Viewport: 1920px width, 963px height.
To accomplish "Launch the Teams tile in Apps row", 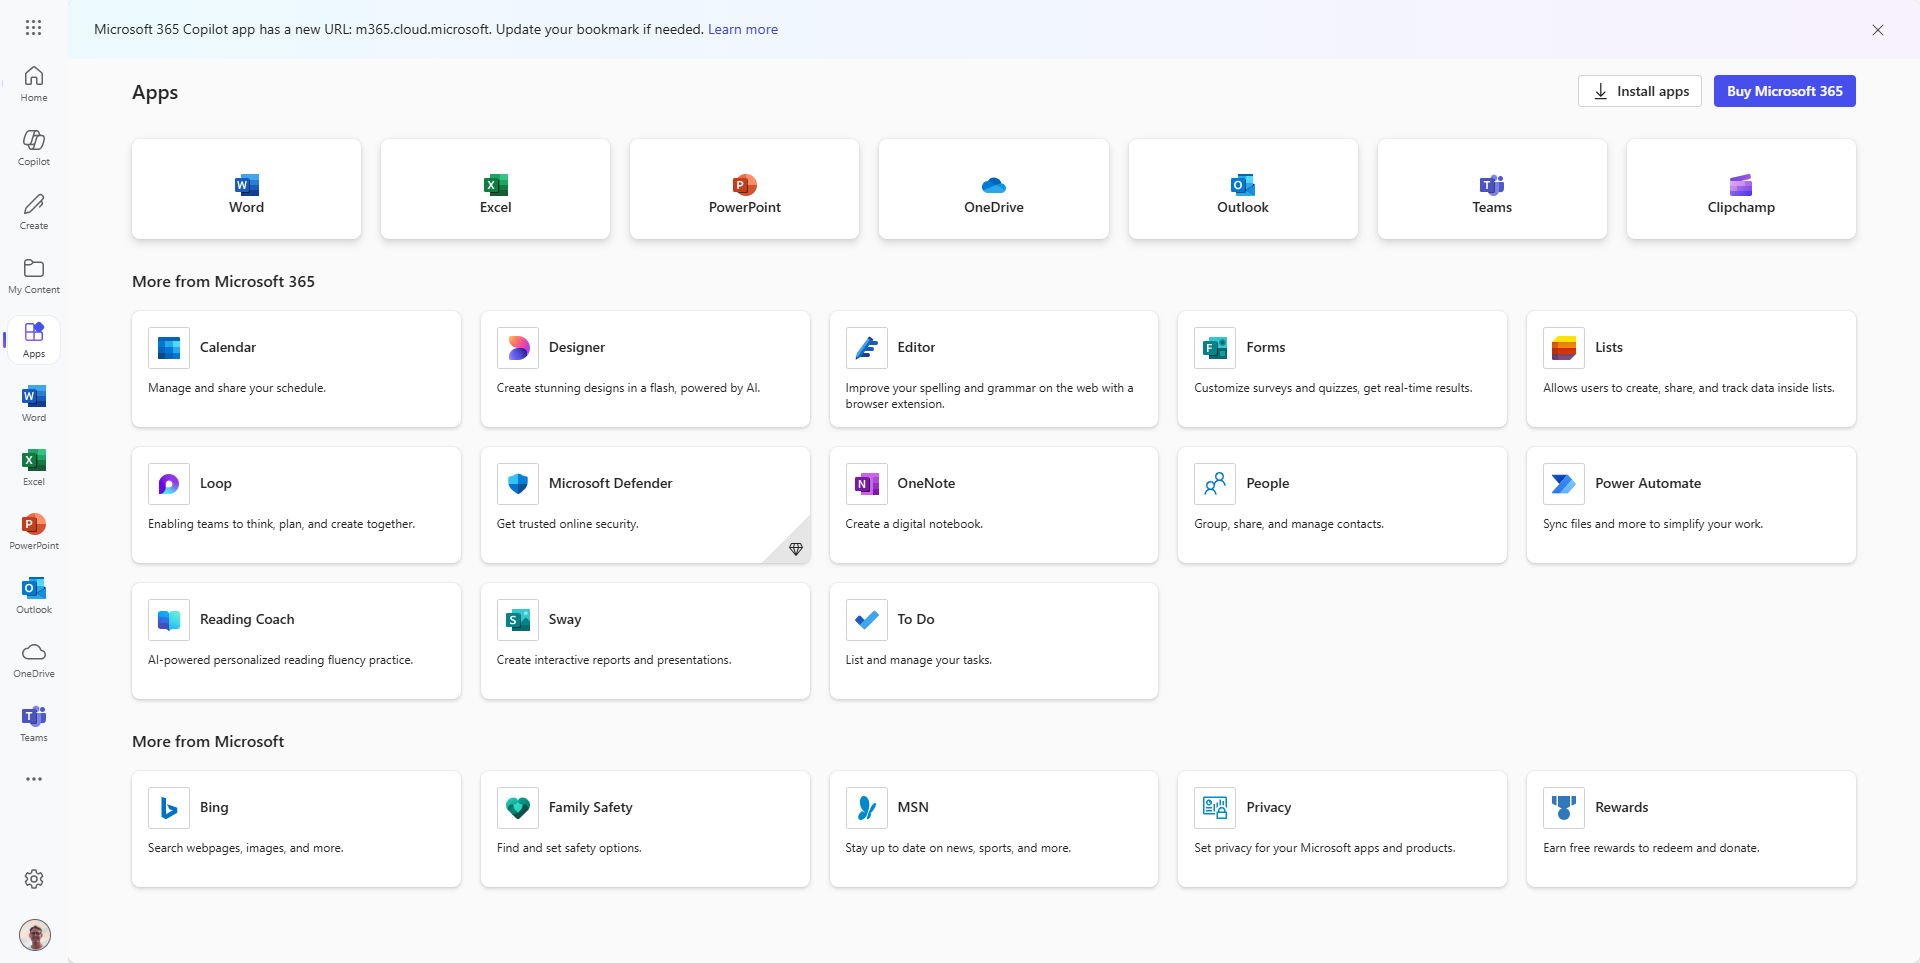I will click(x=1491, y=189).
